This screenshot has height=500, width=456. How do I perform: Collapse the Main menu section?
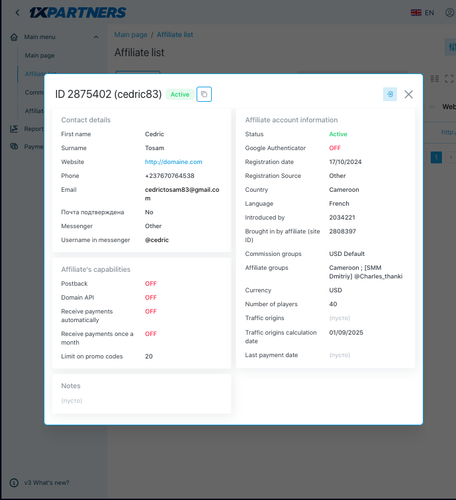coord(96,37)
